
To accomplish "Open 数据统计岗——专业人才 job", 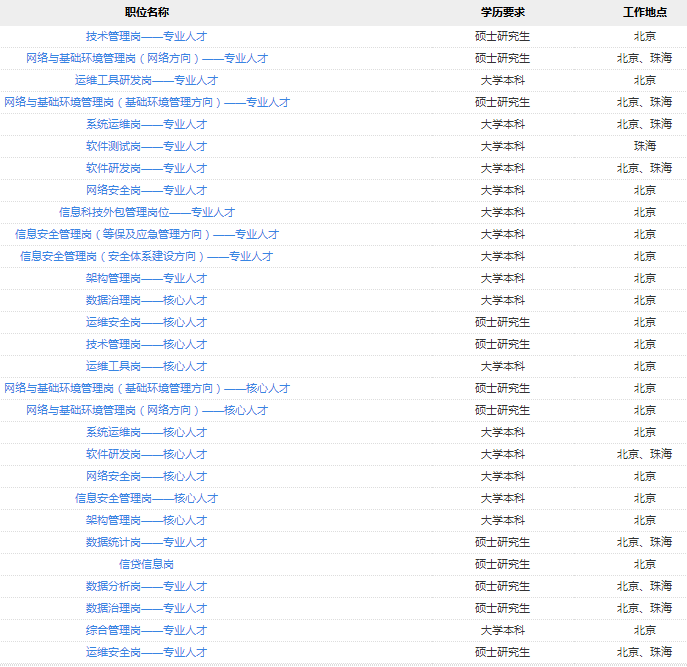I will point(146,542).
